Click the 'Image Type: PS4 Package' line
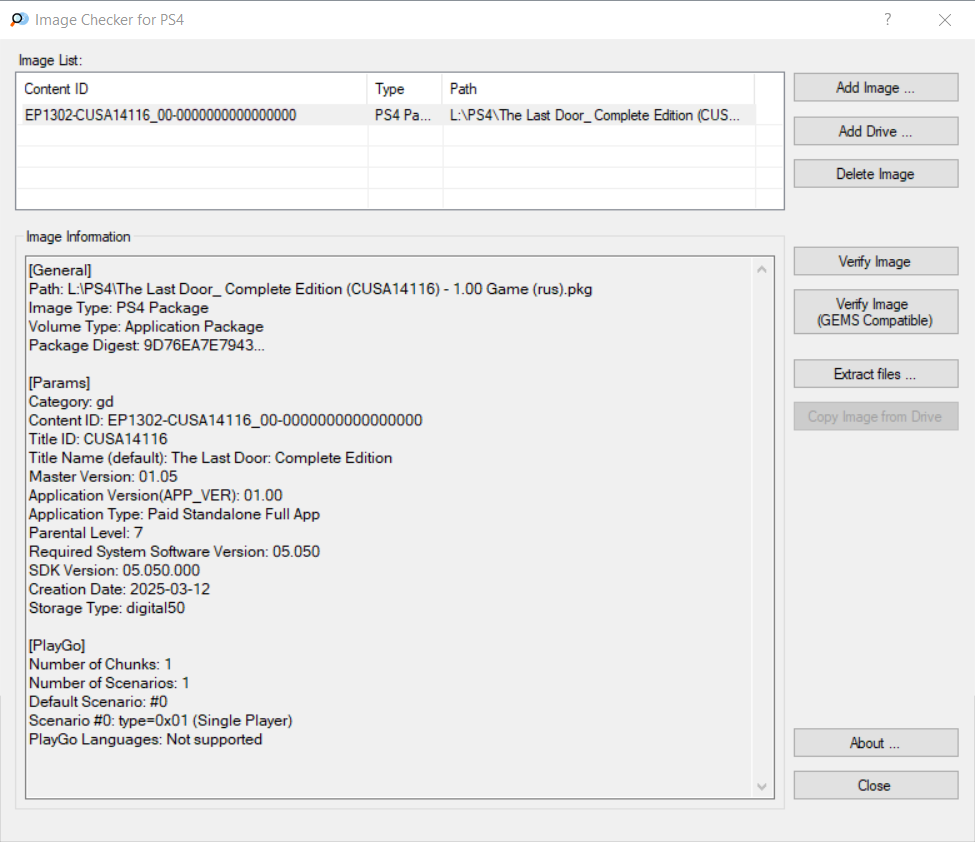This screenshot has height=842, width=975. [x=119, y=308]
